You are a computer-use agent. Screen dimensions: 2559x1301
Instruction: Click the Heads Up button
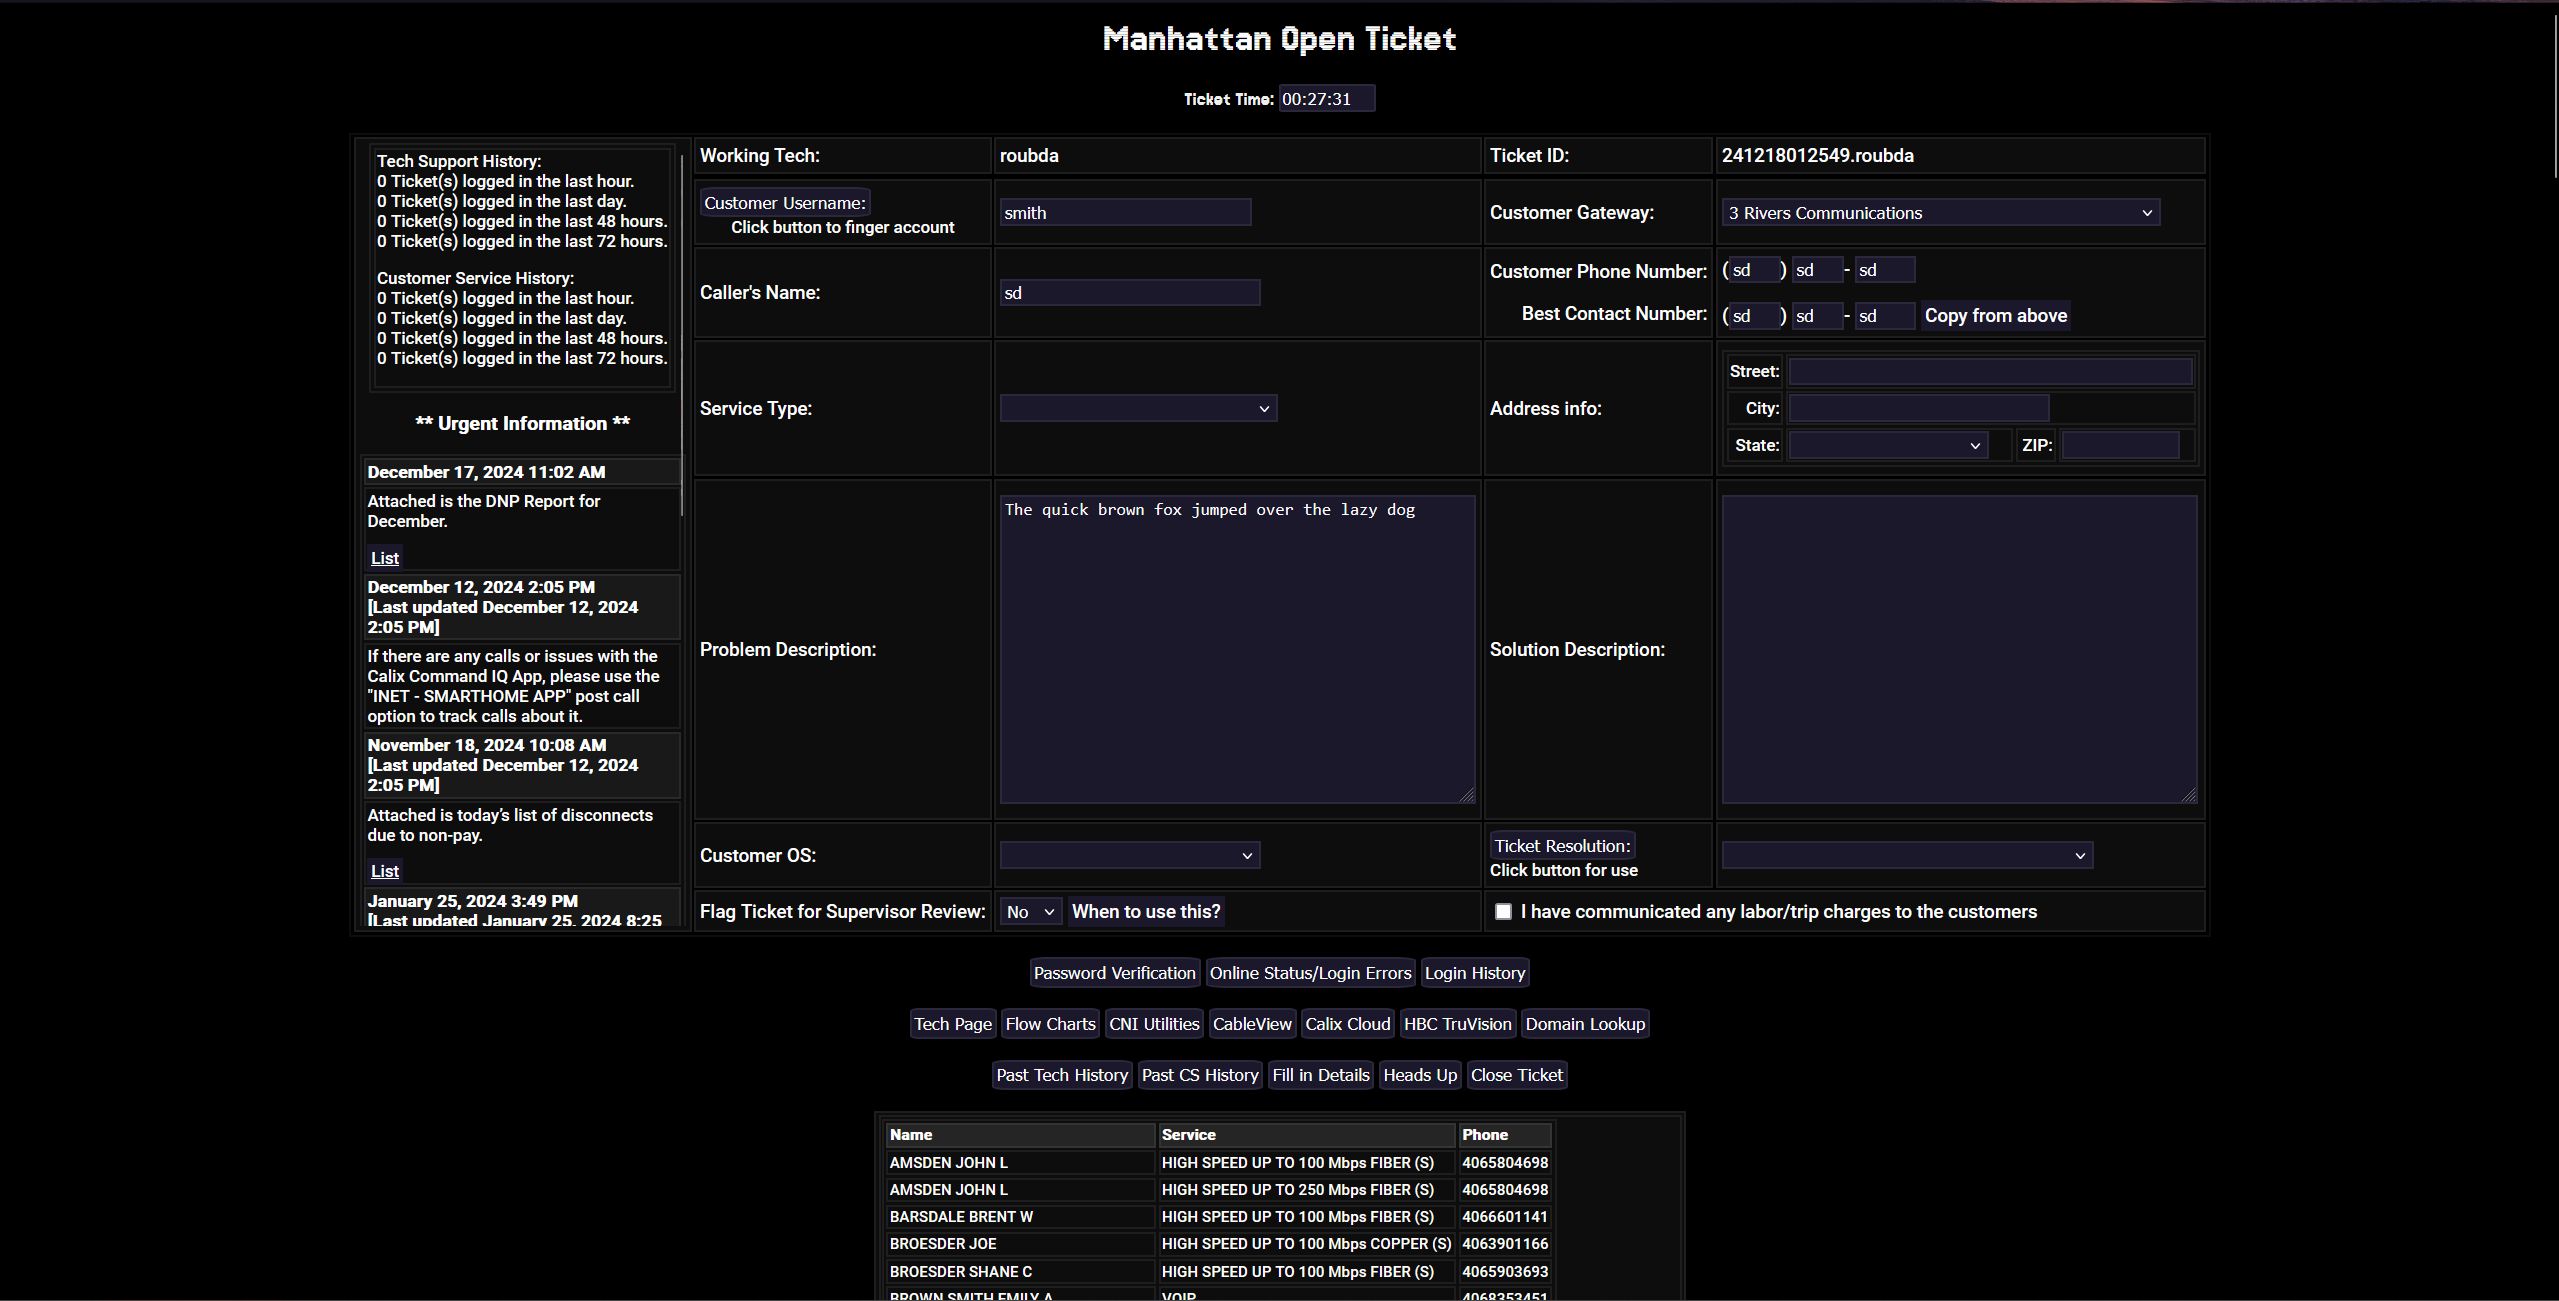tap(1420, 1075)
